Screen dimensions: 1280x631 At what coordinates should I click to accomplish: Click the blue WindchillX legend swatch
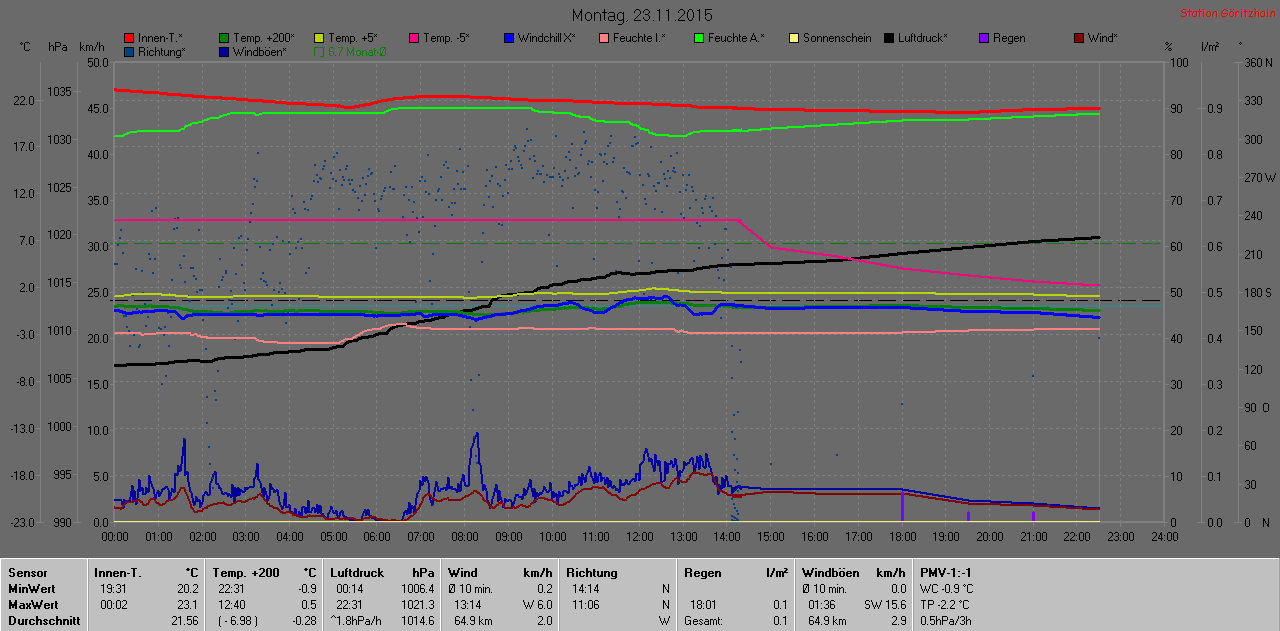(509, 38)
